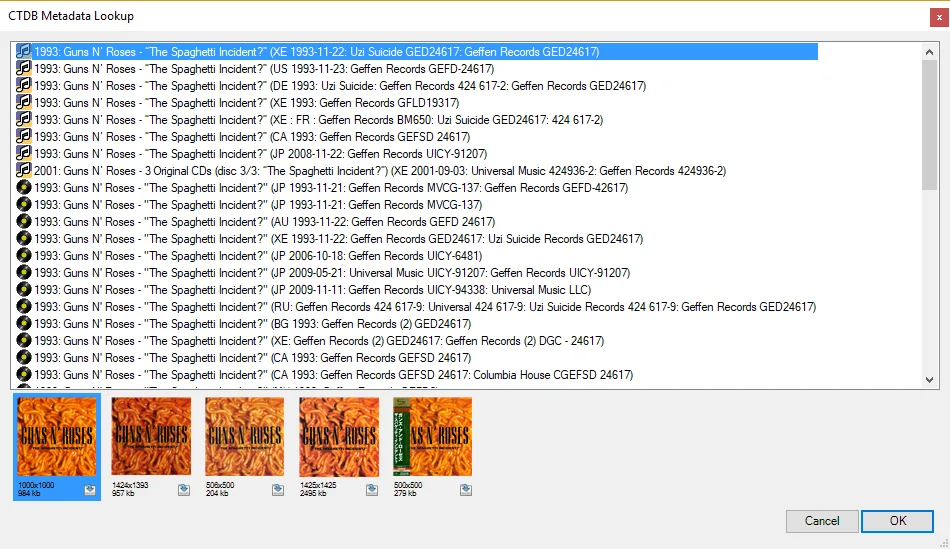The image size is (950, 549).
Task: Select the 506x500 cover art thumbnail
Action: (x=244, y=436)
